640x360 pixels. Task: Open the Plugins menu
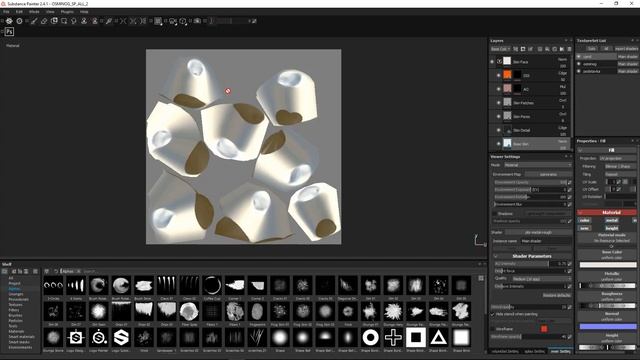(x=67, y=12)
